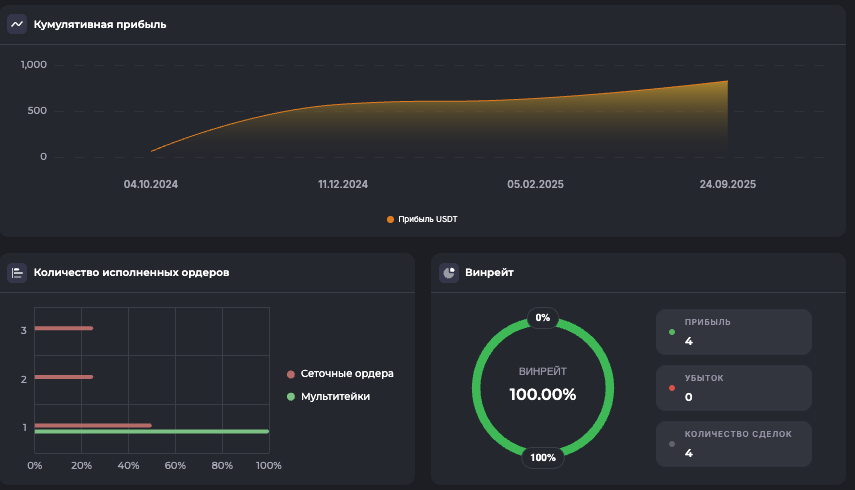Click the line chart icon beside Кумулятивная прибыль
Viewport: 855px width, 490px height.
[x=17, y=24]
